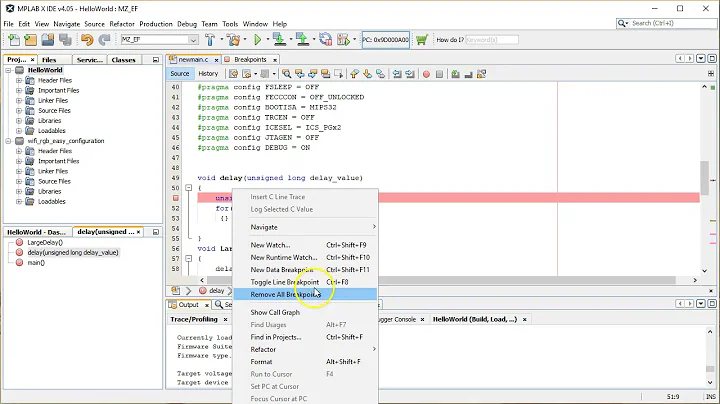Click the editor vertical scrollbar thumb

pos(704,178)
